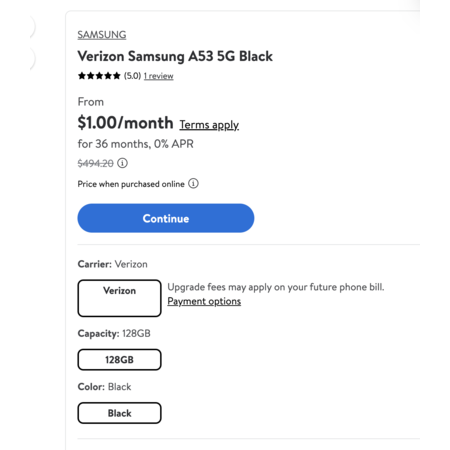Click partially visible round button beside SAMSUNG brand
Viewport: 450px width, 450px height.
click(31, 27)
